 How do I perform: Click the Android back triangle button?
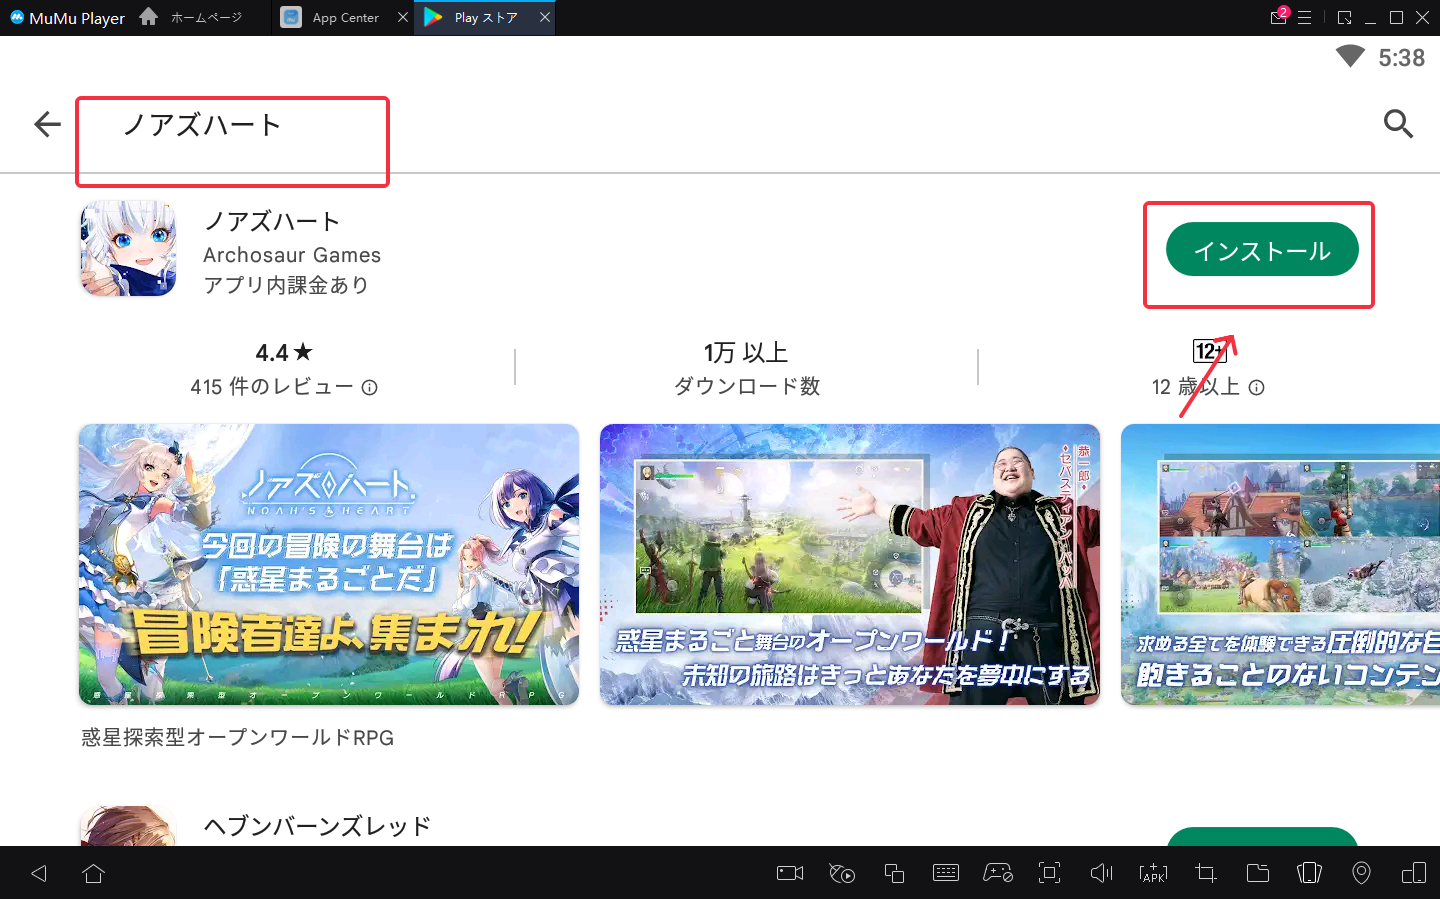(x=39, y=873)
